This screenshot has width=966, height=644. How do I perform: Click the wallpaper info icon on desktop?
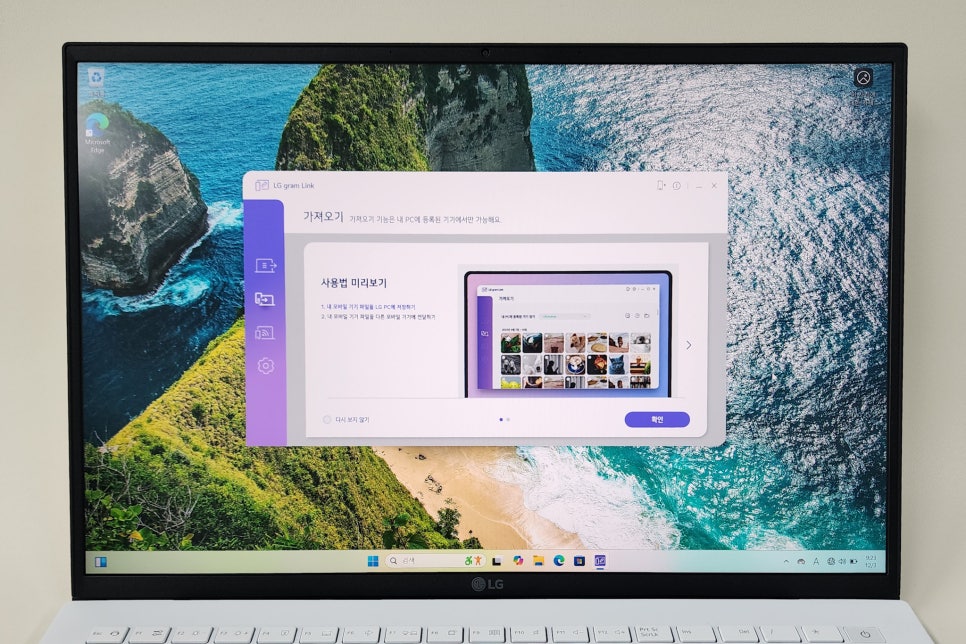864,78
